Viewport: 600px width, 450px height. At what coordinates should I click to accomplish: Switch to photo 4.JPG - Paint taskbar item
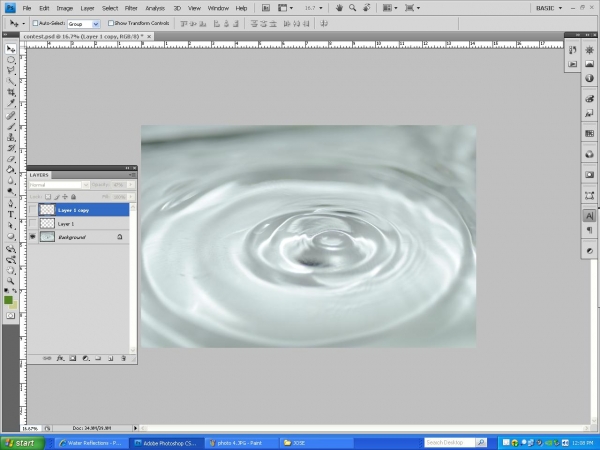tap(241, 443)
